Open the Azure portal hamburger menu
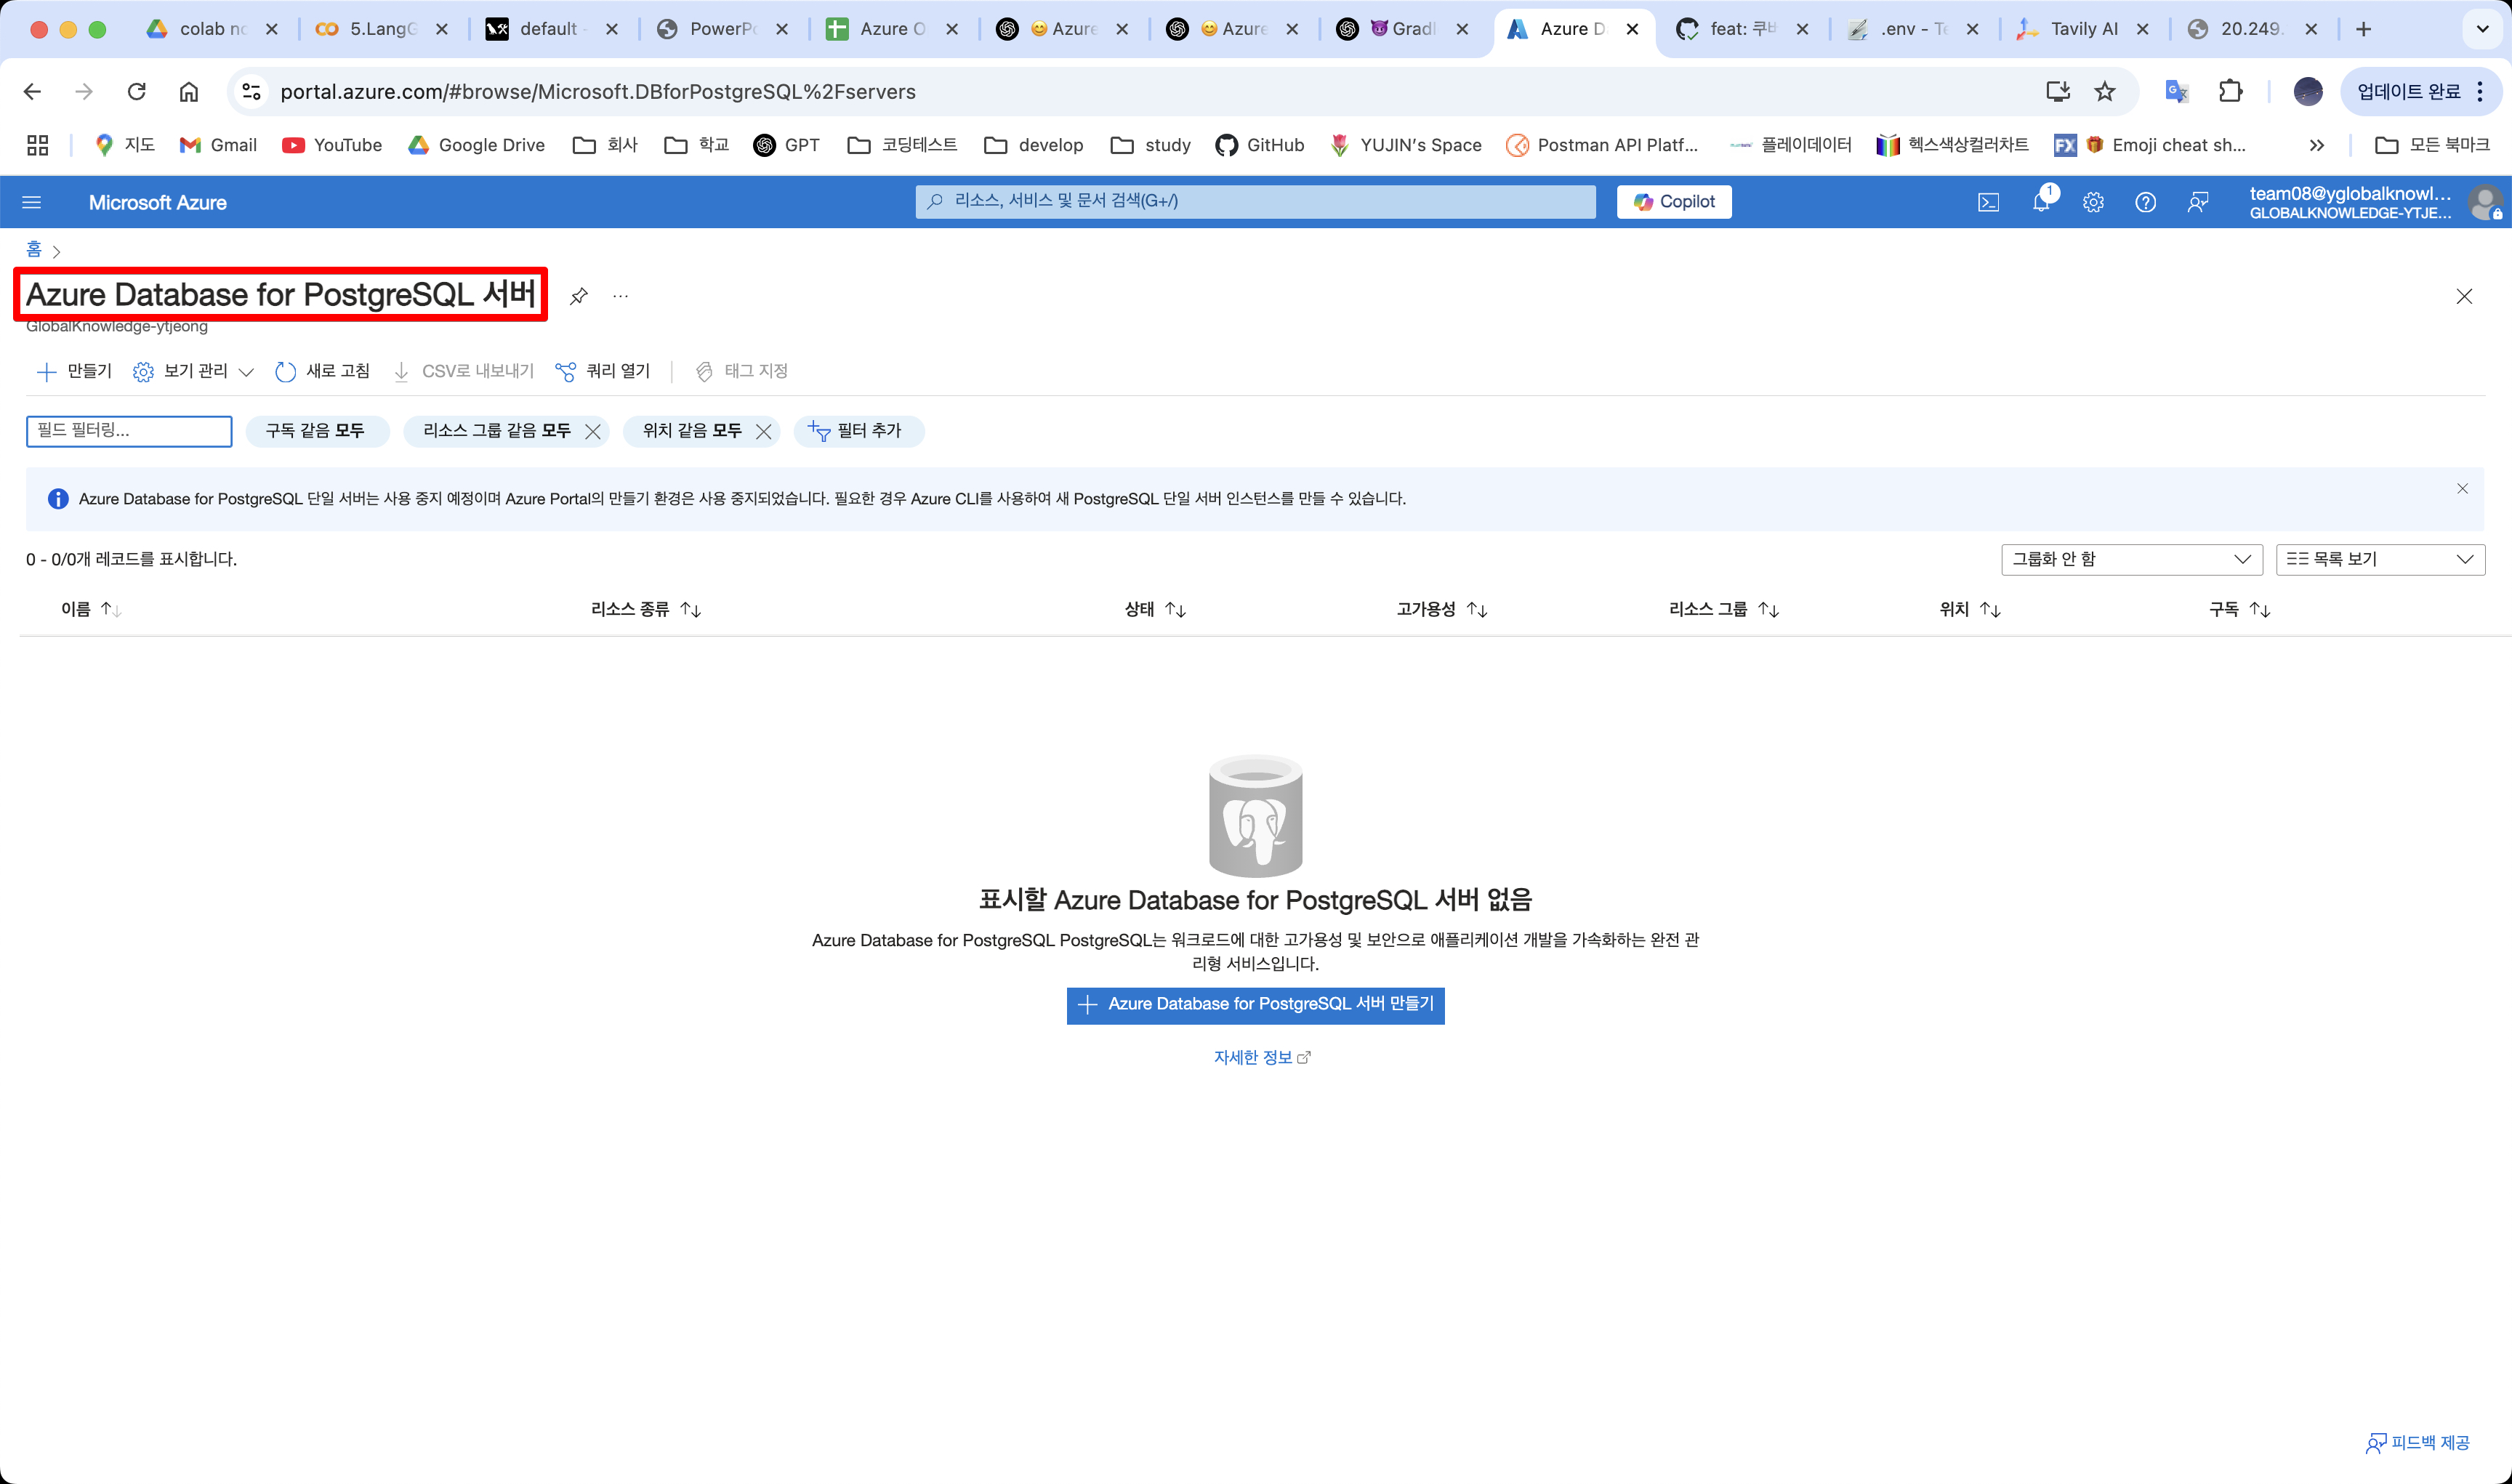The height and width of the screenshot is (1484, 2512). (31, 202)
